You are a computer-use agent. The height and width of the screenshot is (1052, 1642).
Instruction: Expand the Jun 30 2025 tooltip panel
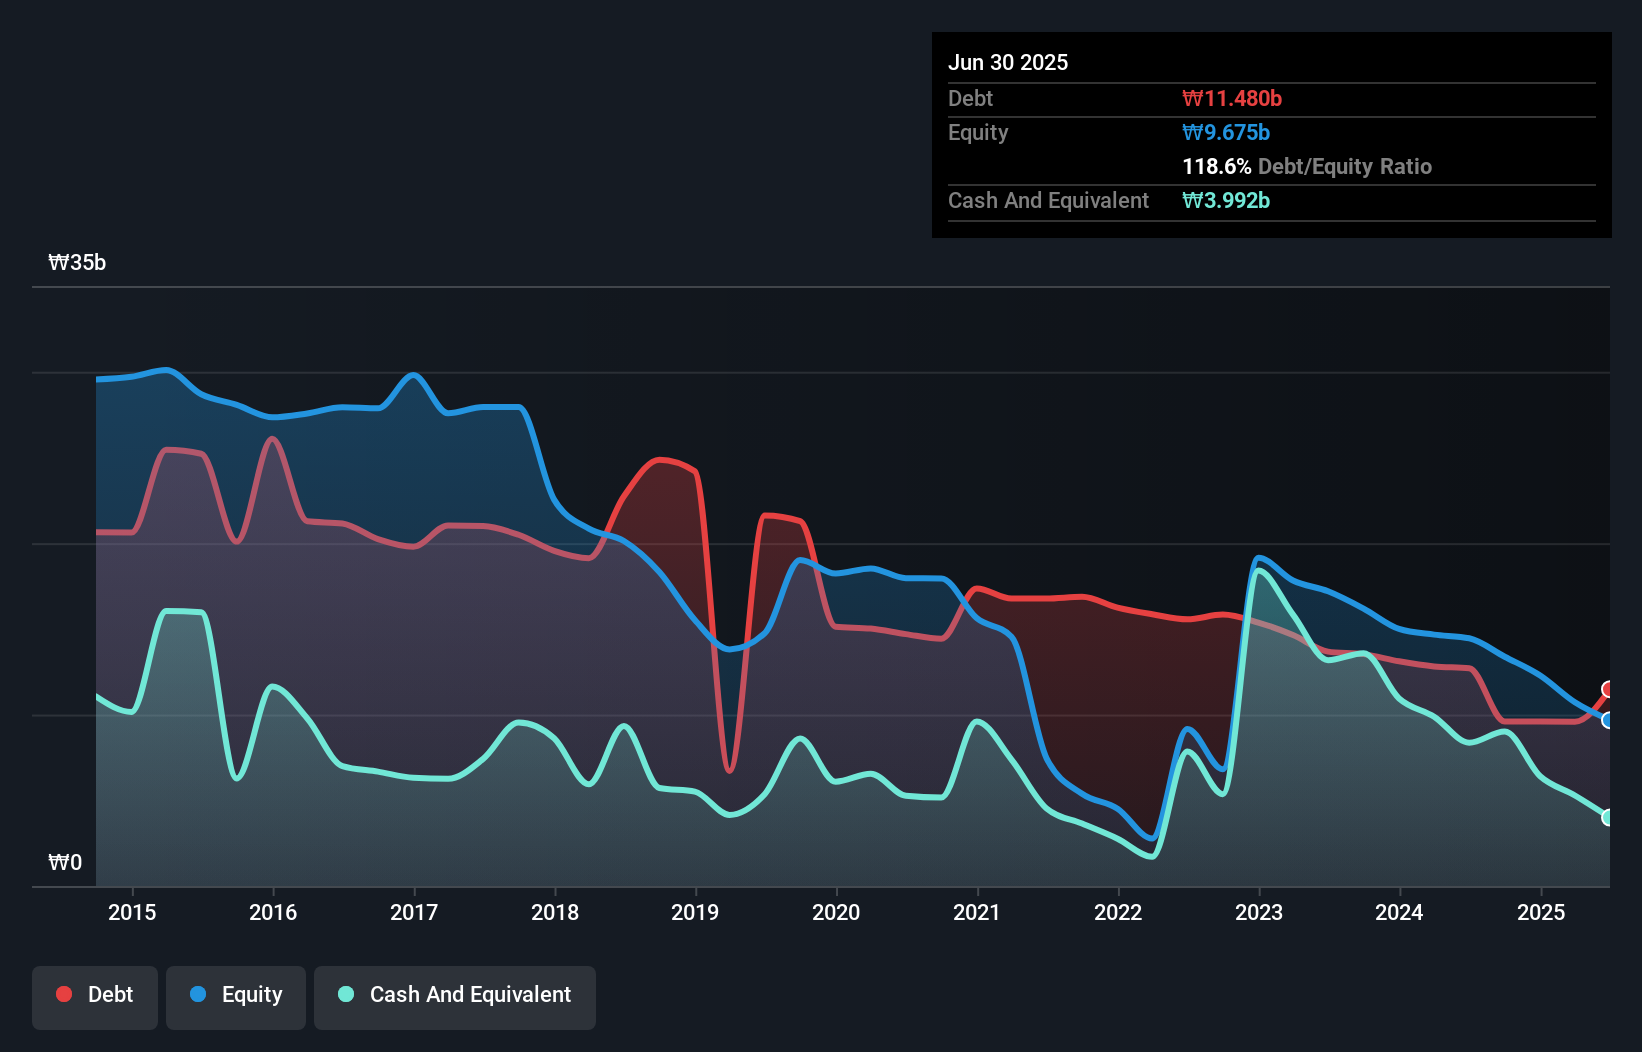pos(1270,135)
